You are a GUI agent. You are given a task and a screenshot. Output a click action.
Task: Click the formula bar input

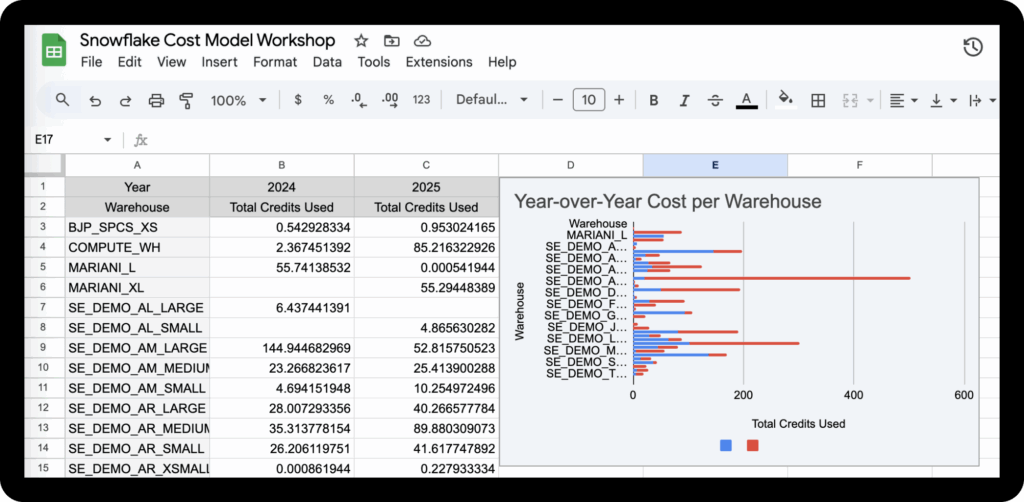click(575, 140)
